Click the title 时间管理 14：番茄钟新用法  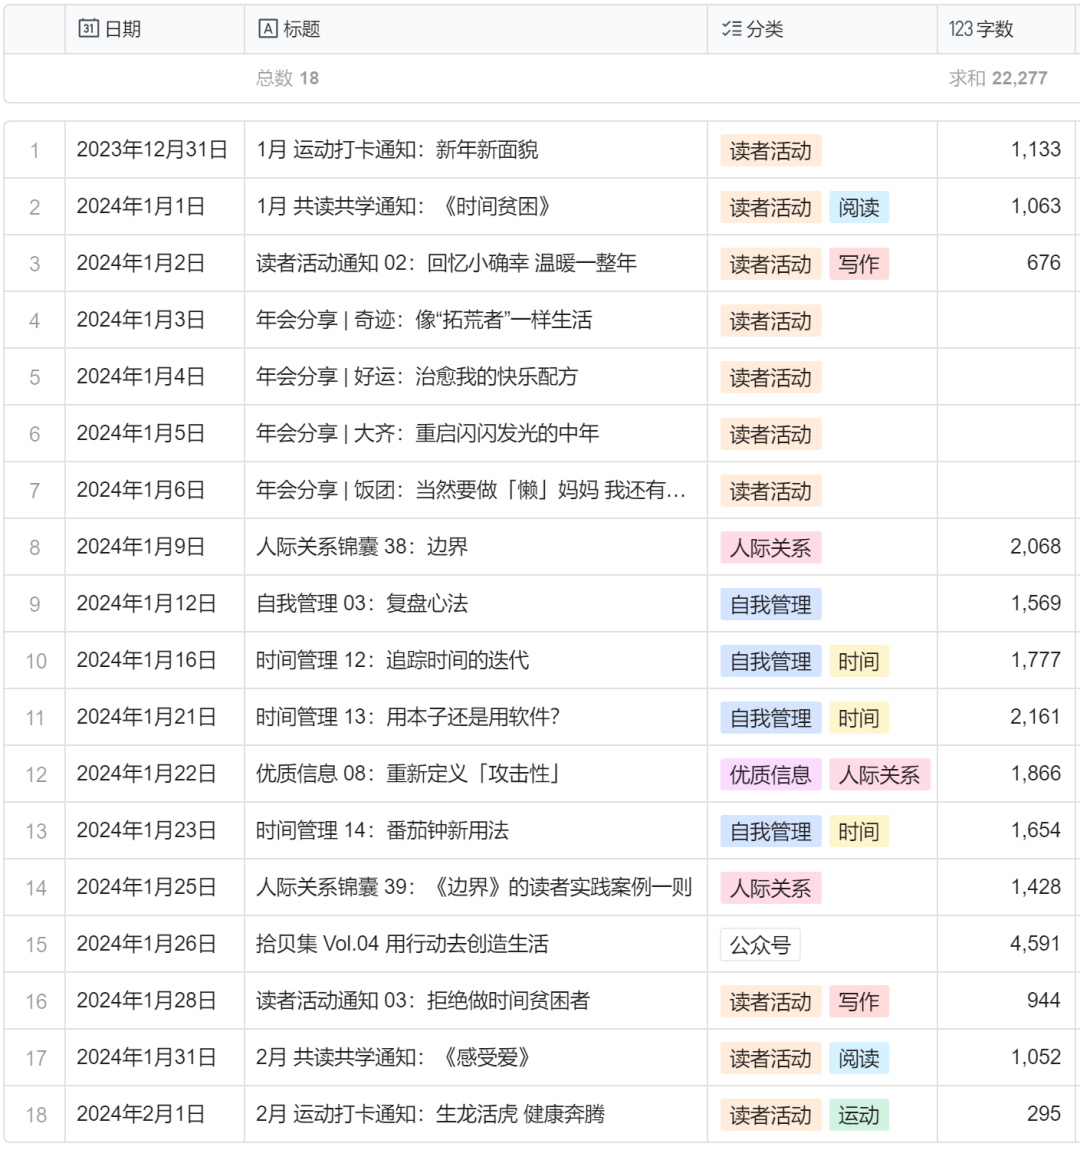pos(382,830)
